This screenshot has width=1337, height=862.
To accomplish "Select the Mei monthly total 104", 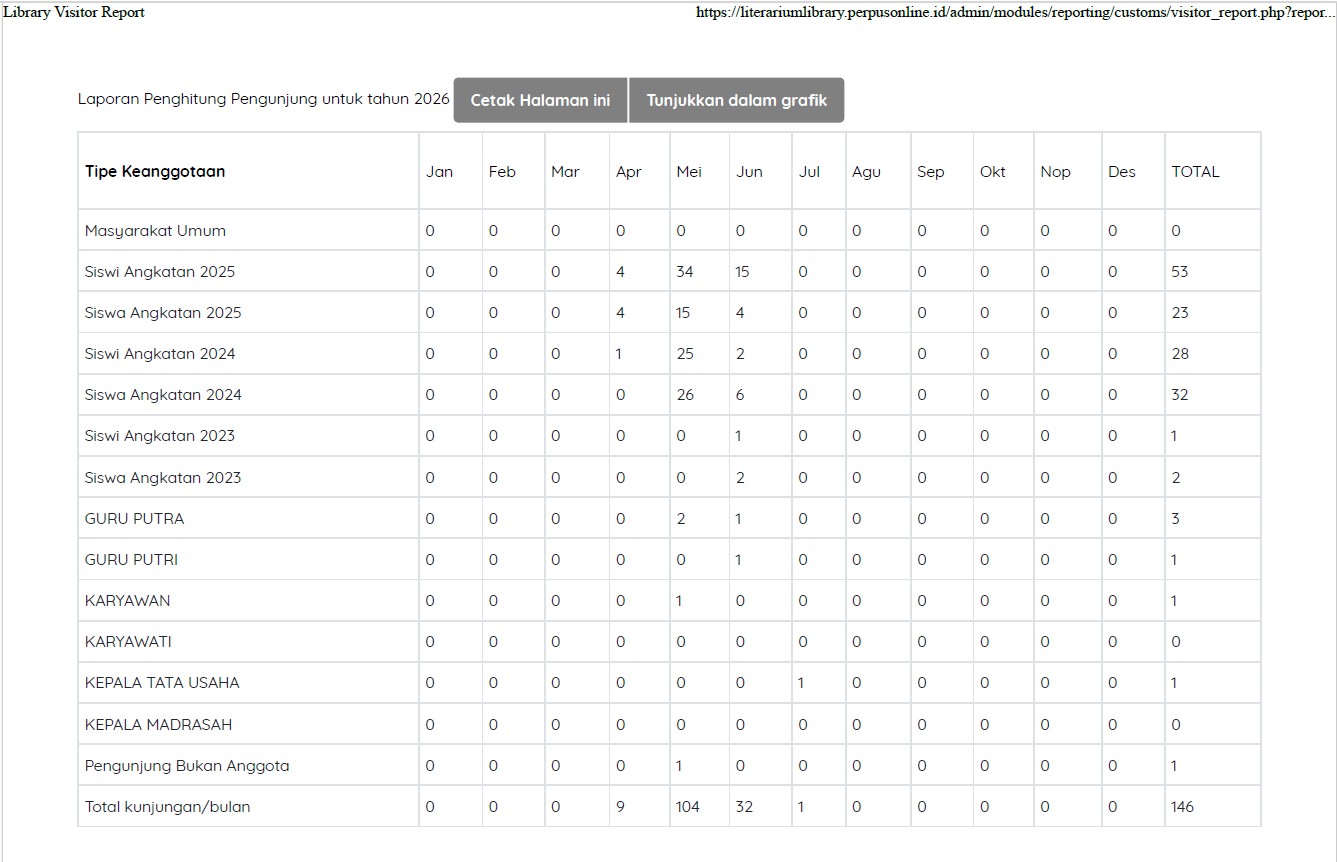I will [x=688, y=807].
